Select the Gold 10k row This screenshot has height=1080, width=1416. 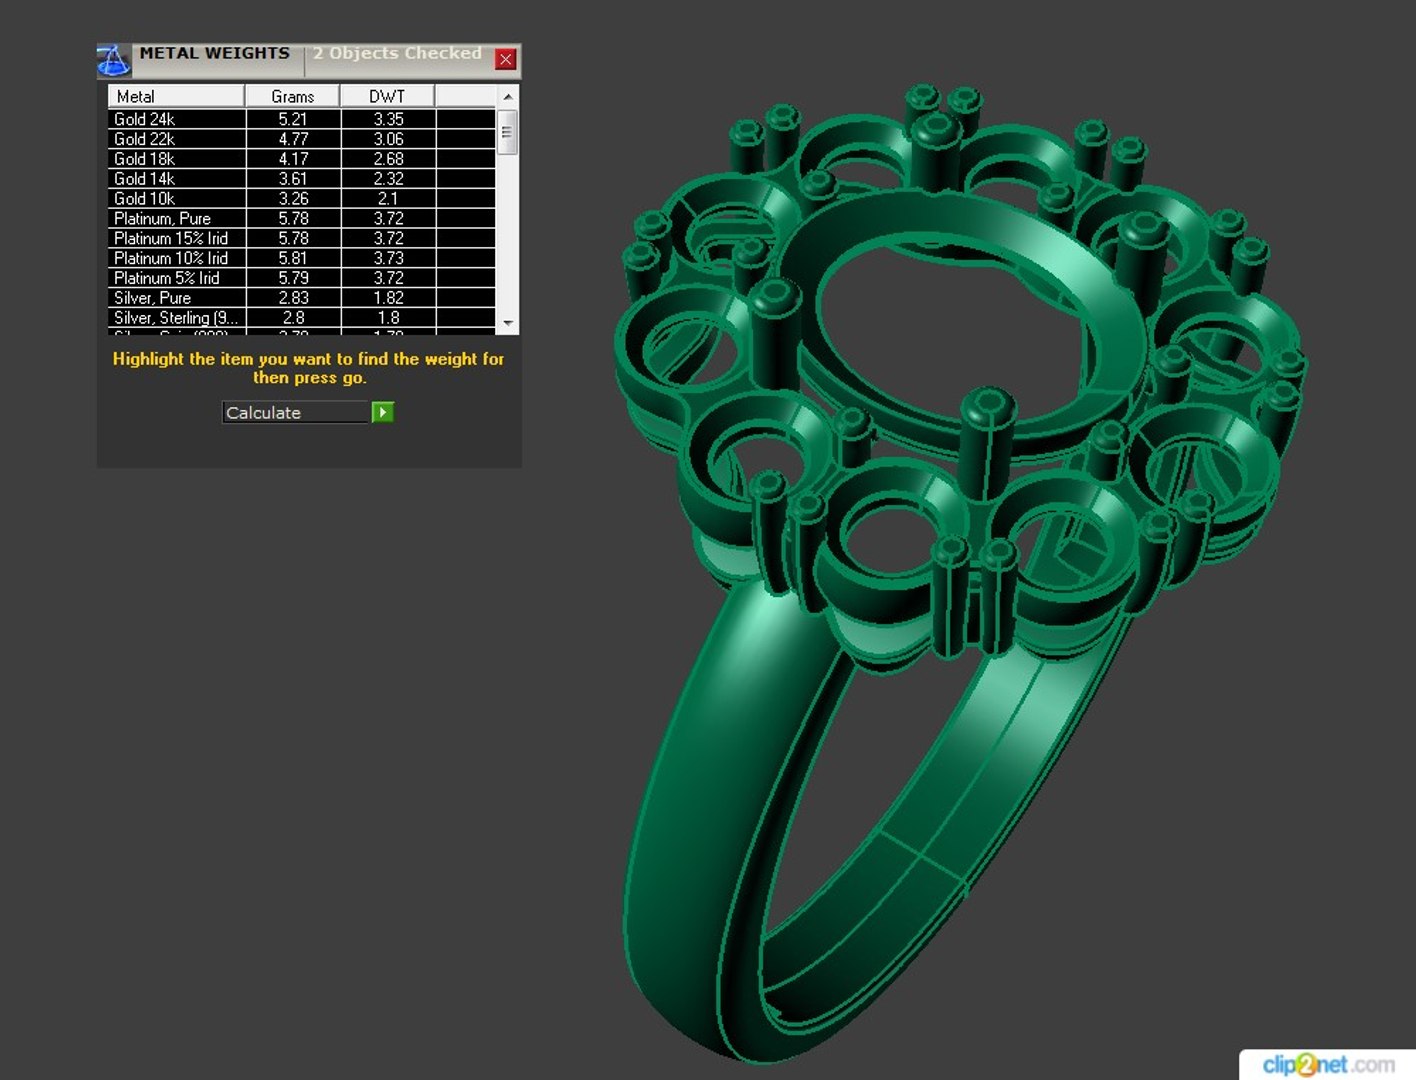[x=302, y=199]
